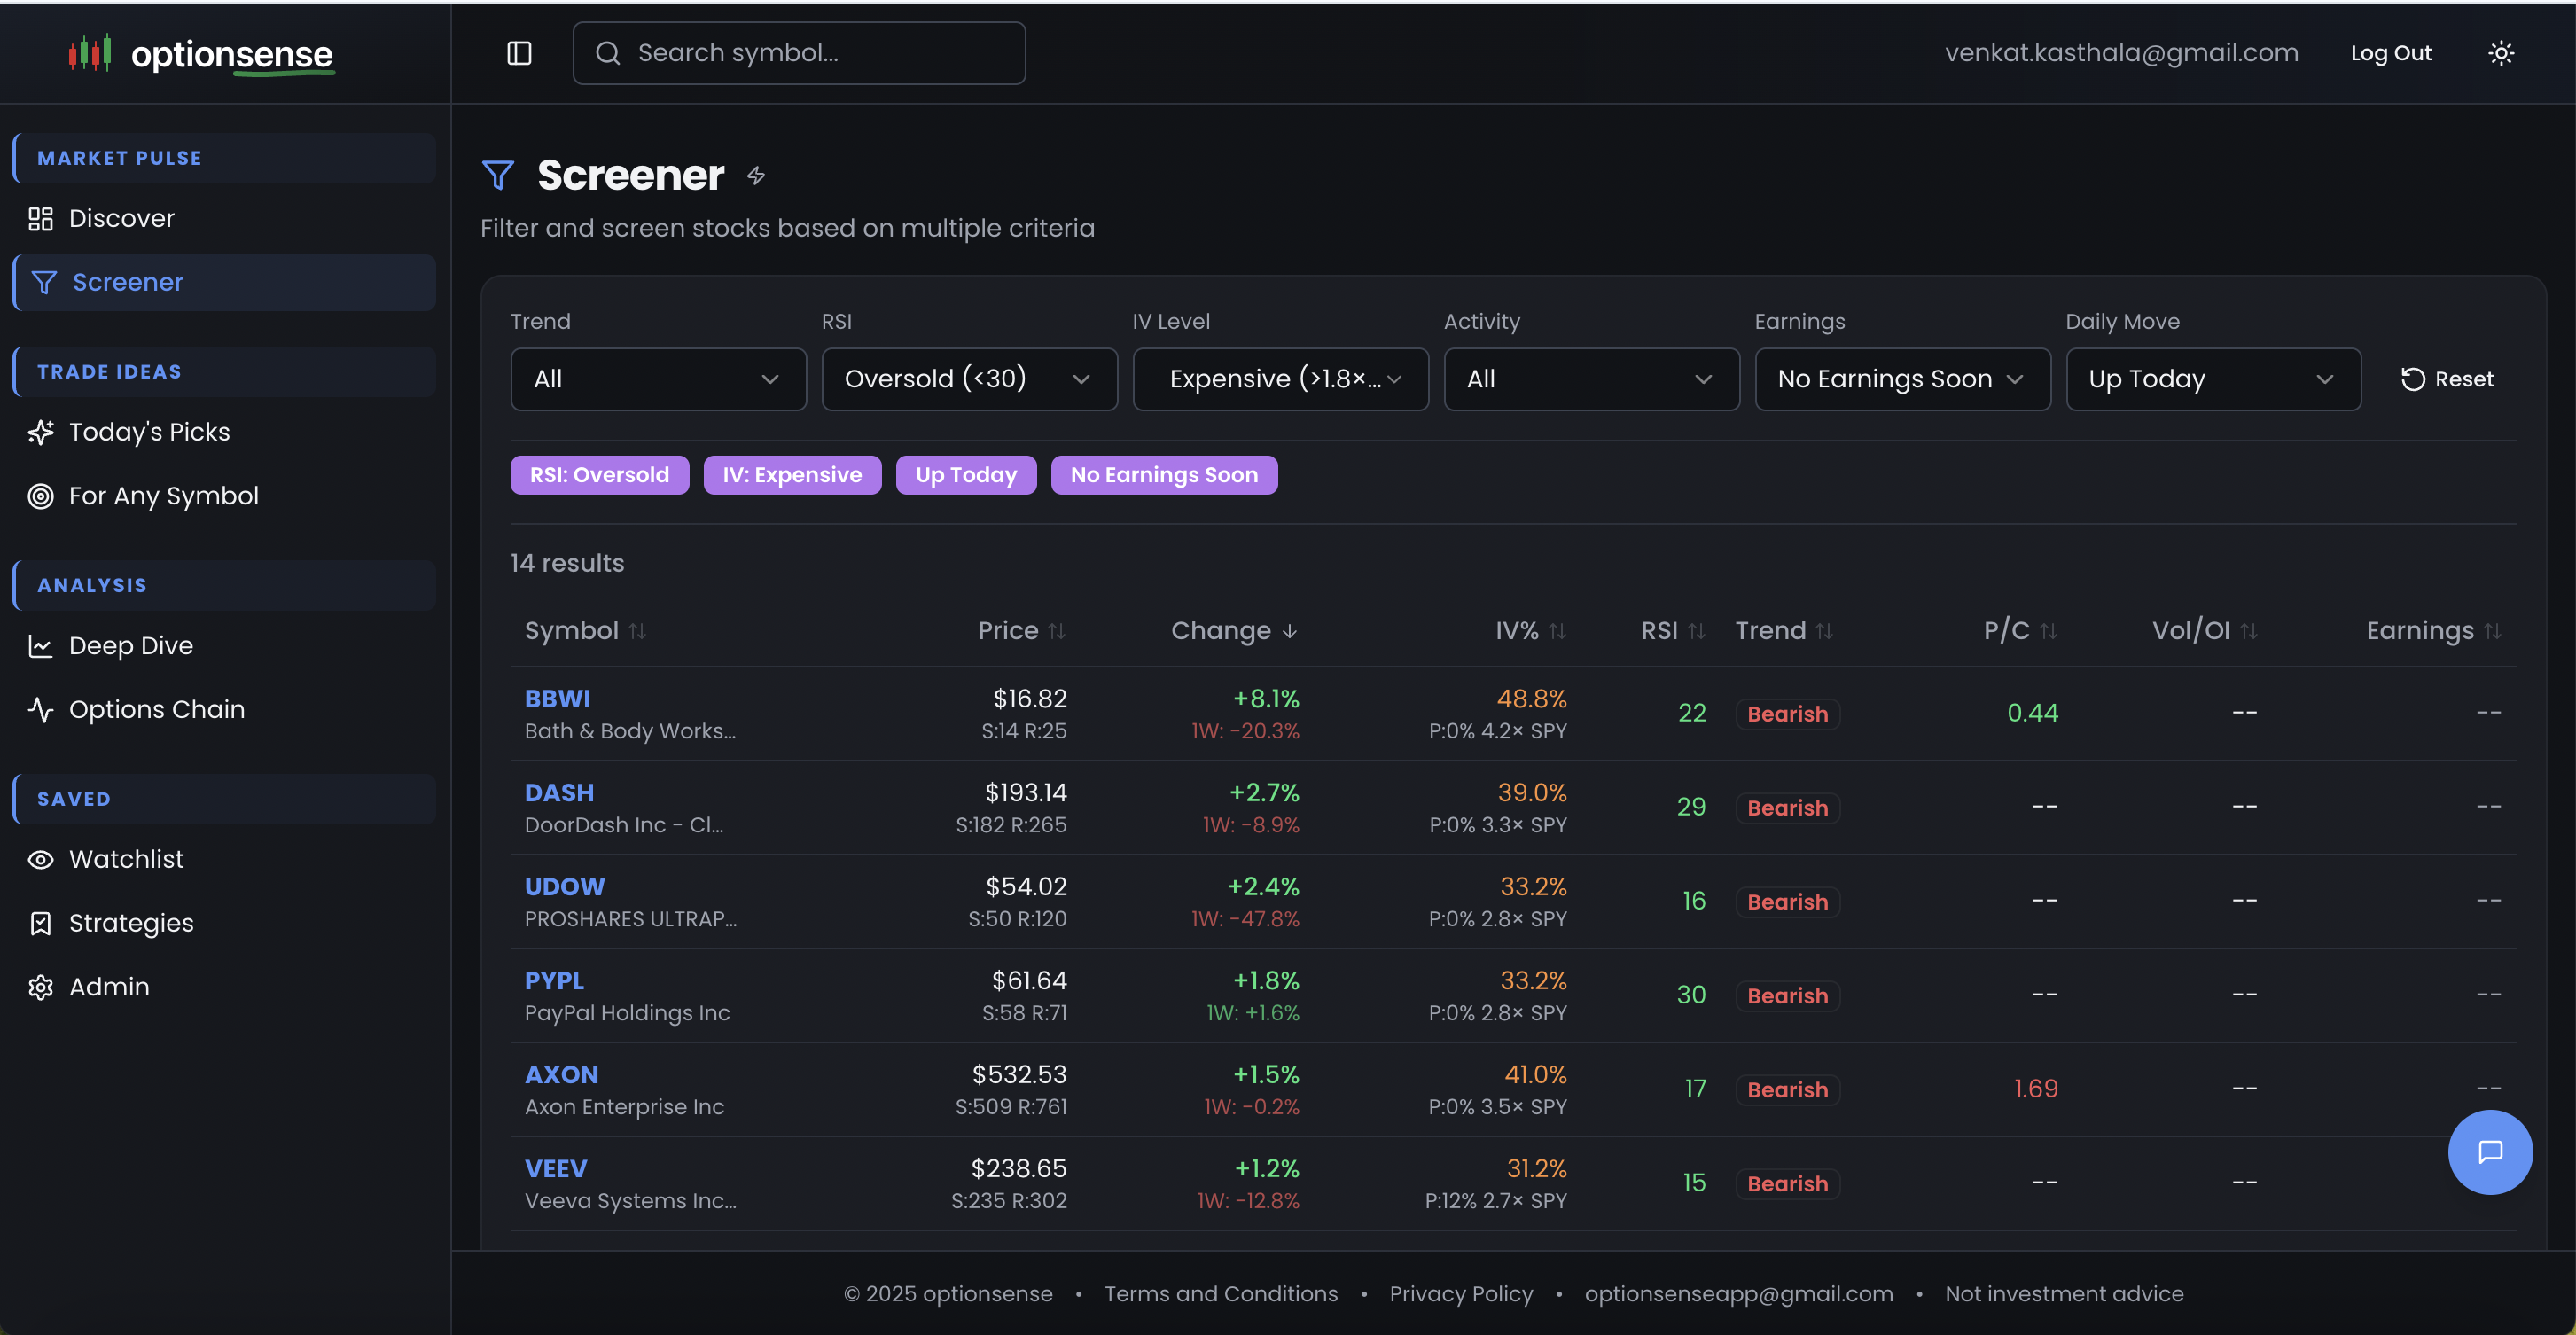Select the Discover grid icon

pyautogui.click(x=41, y=218)
